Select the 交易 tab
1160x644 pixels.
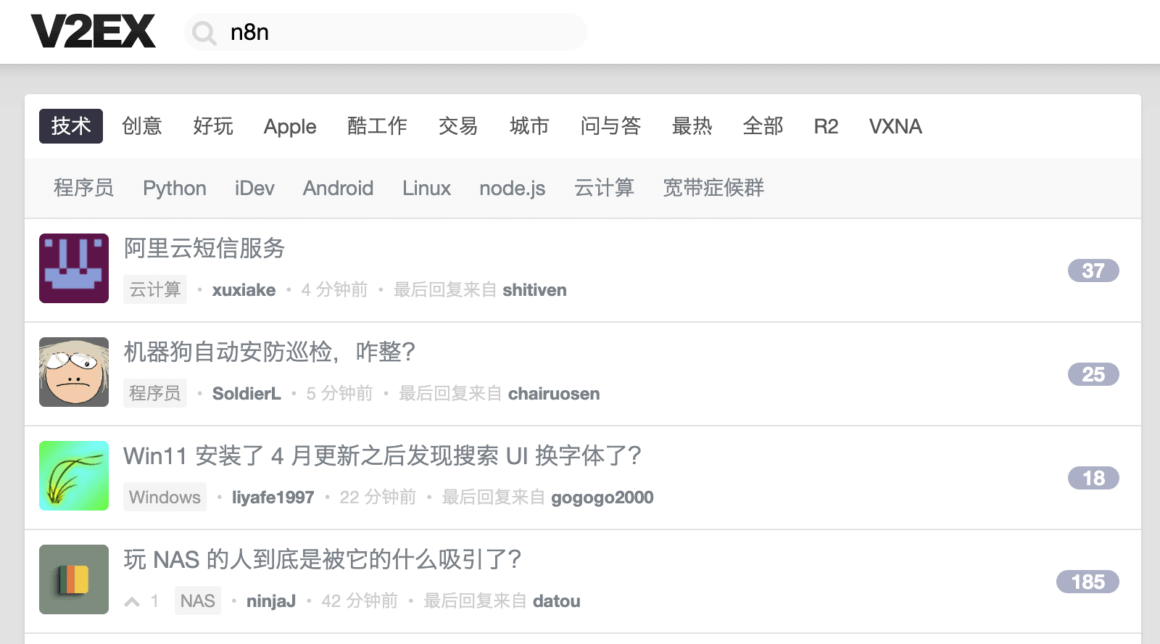pyautogui.click(x=458, y=126)
